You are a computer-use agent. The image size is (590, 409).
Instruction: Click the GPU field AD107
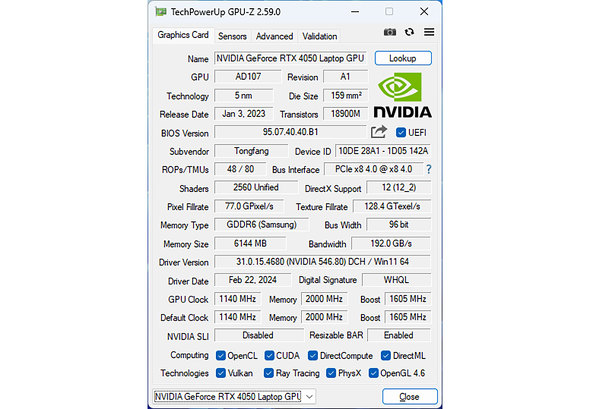coord(248,77)
